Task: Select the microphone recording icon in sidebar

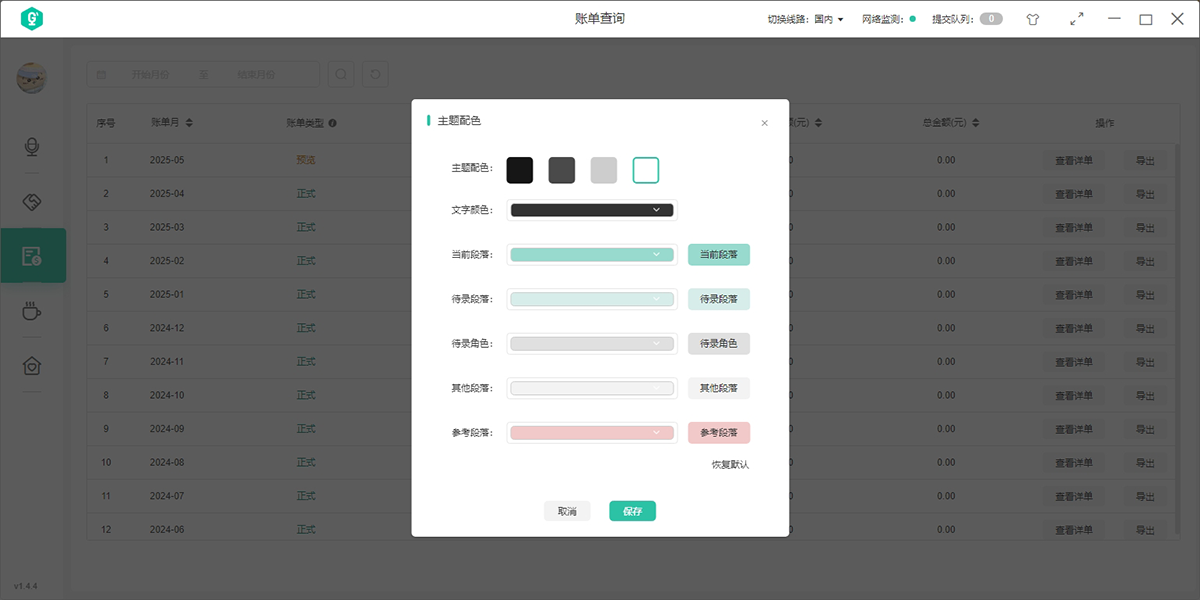Action: (x=32, y=147)
